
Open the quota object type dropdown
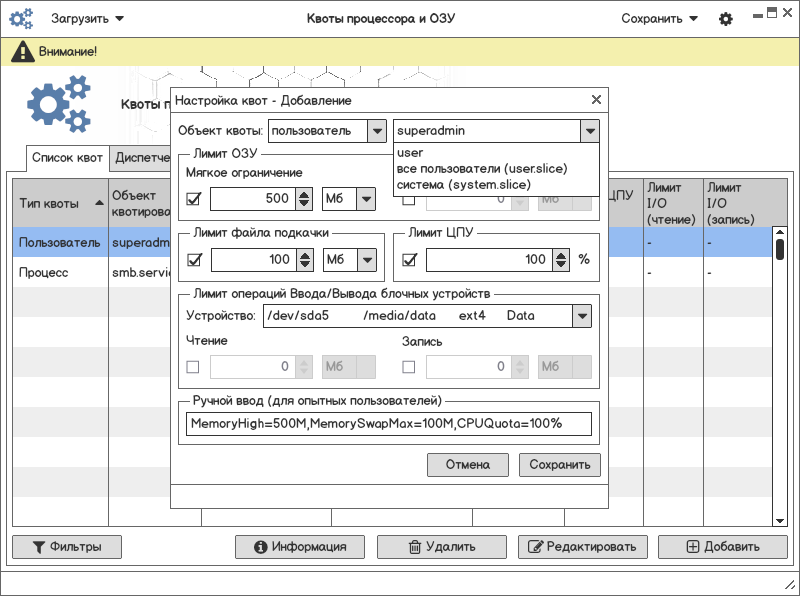click(x=376, y=131)
